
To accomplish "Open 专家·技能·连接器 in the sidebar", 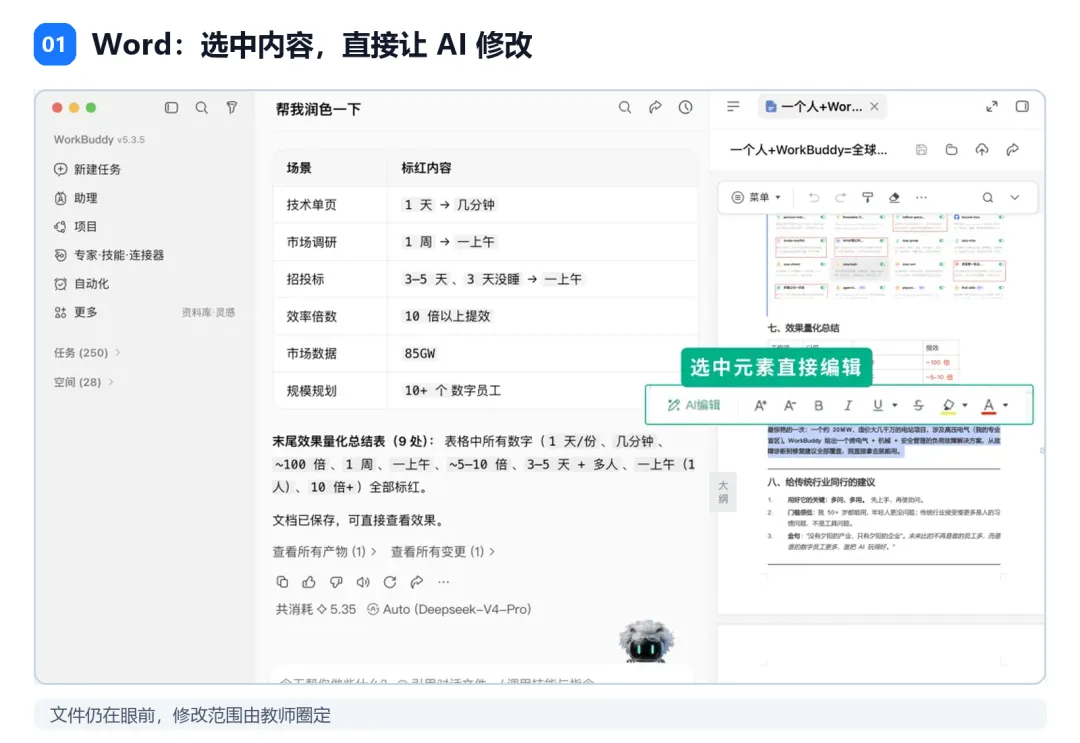I will pyautogui.click(x=110, y=255).
